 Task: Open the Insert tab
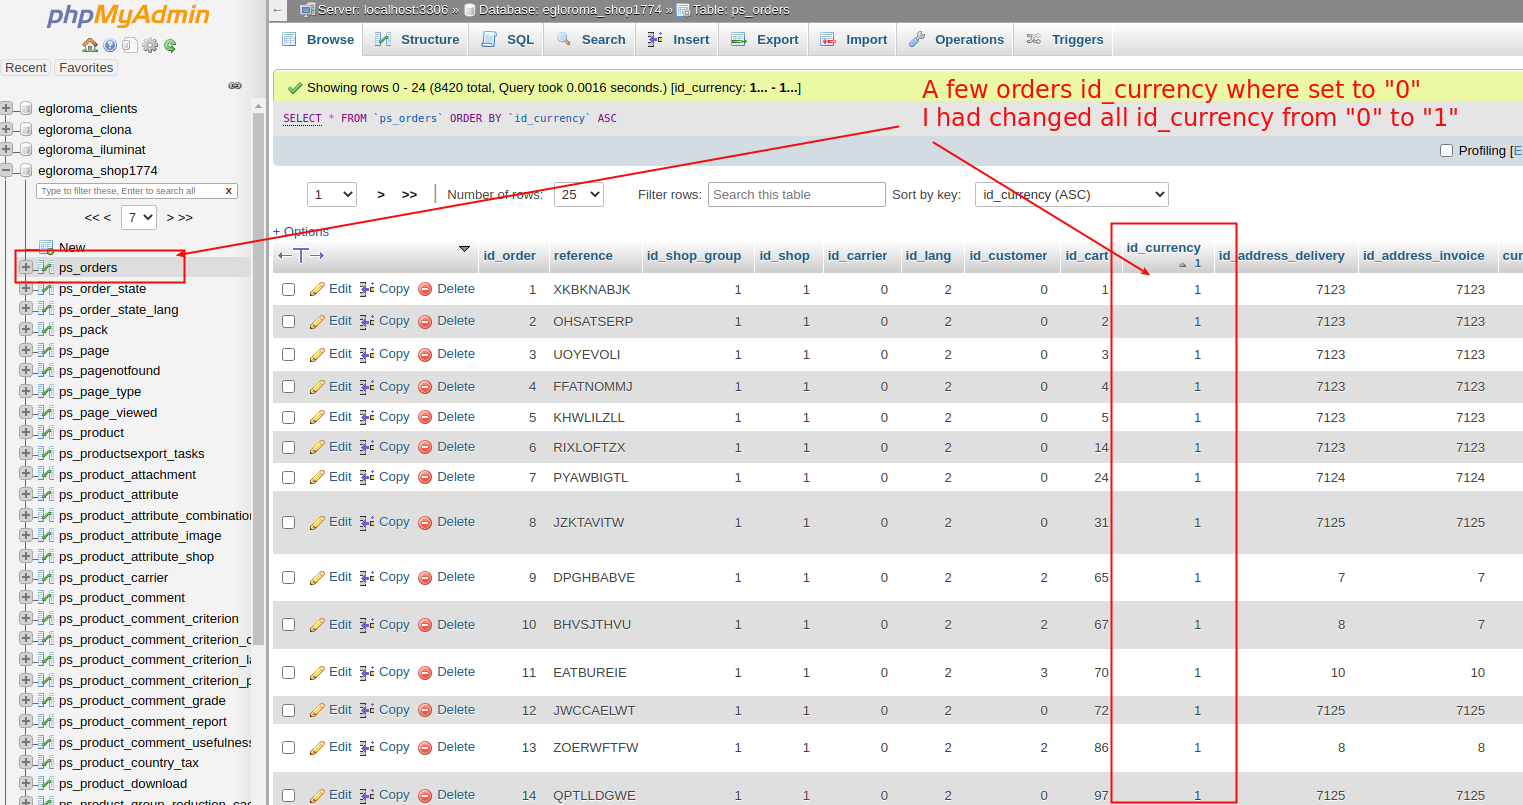pyautogui.click(x=678, y=39)
